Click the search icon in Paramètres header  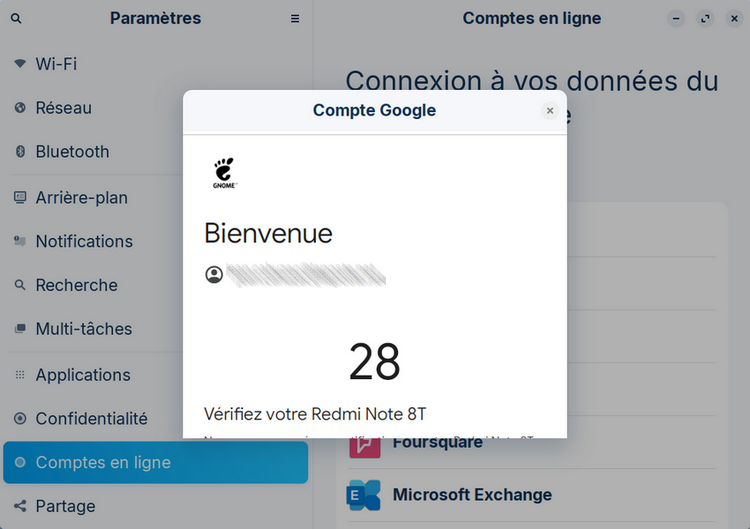coord(16,18)
